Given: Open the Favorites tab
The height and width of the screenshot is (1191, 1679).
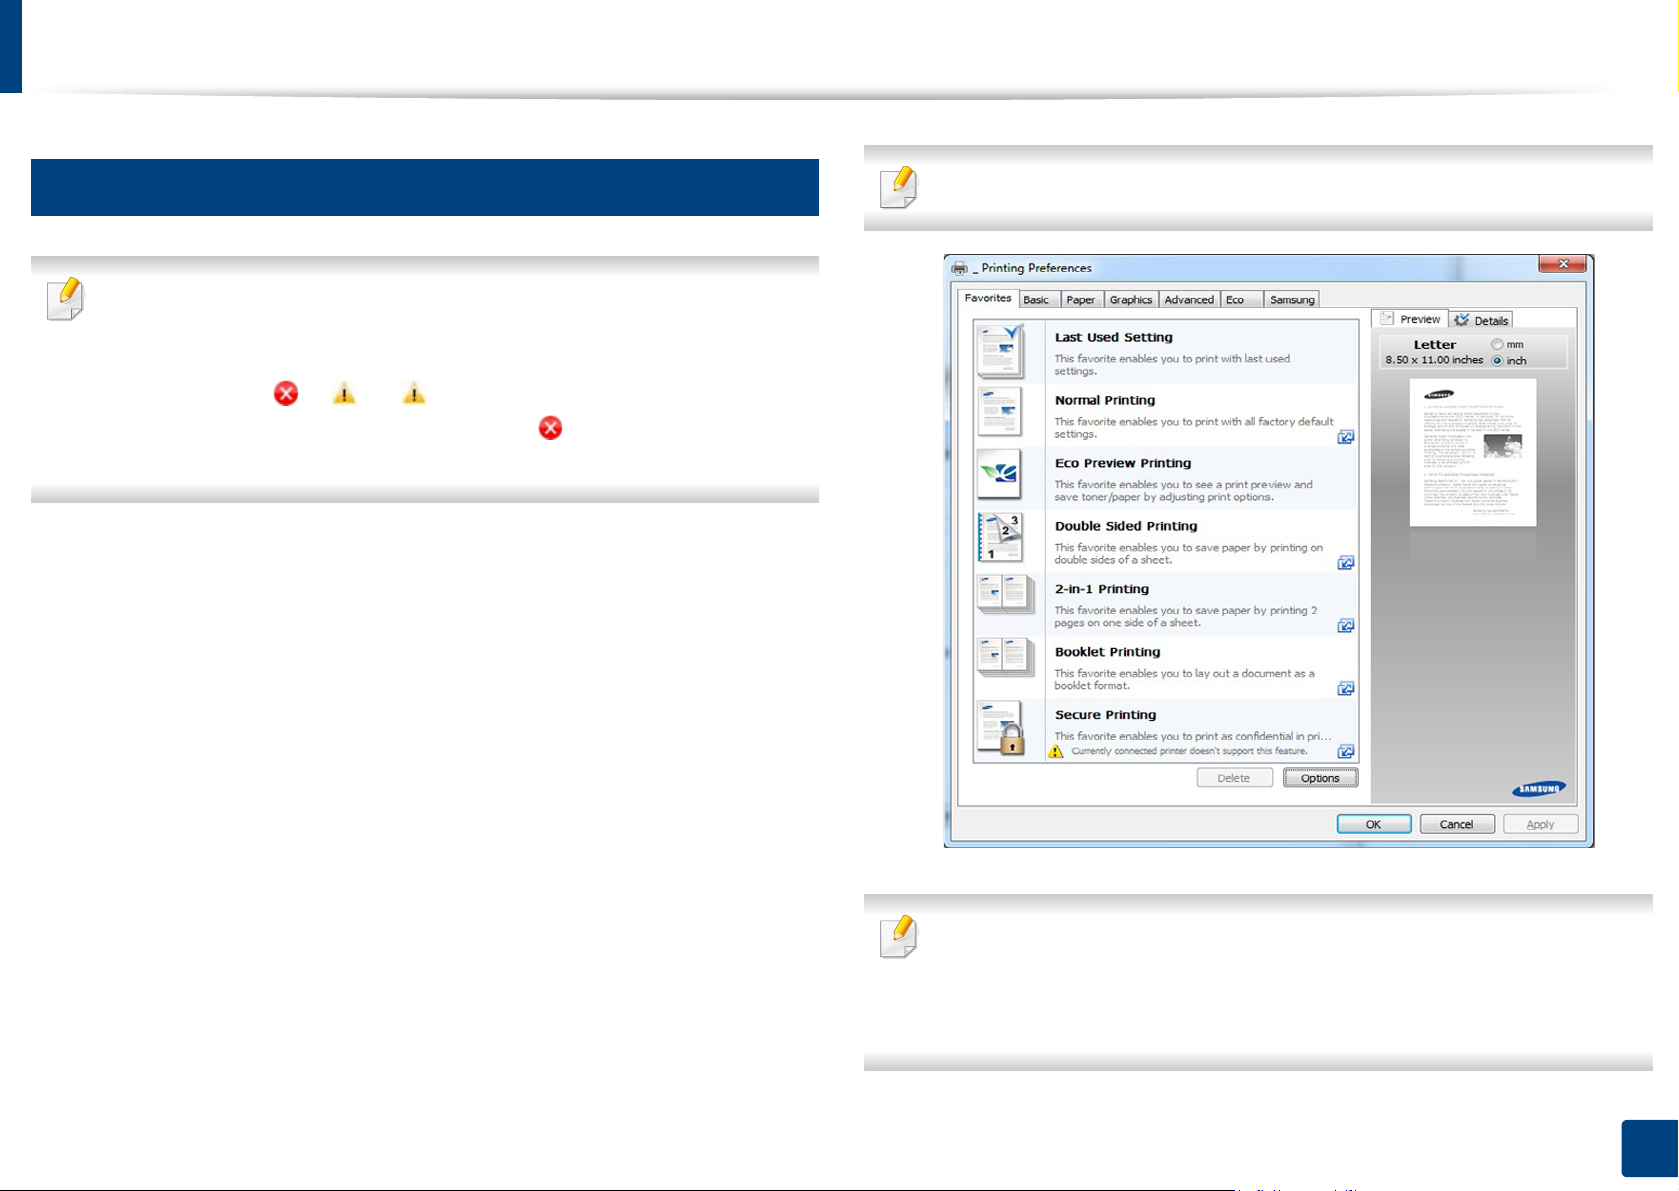Looking at the screenshot, I should coord(988,298).
